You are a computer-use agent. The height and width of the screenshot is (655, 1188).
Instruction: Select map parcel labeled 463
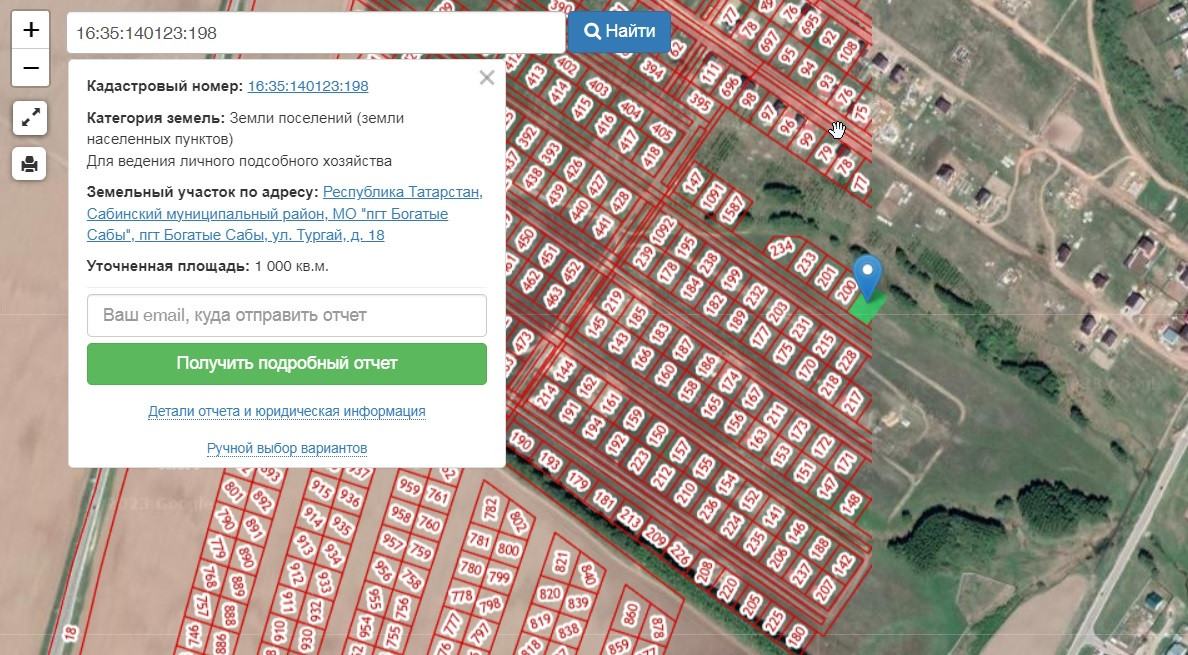[x=554, y=297]
